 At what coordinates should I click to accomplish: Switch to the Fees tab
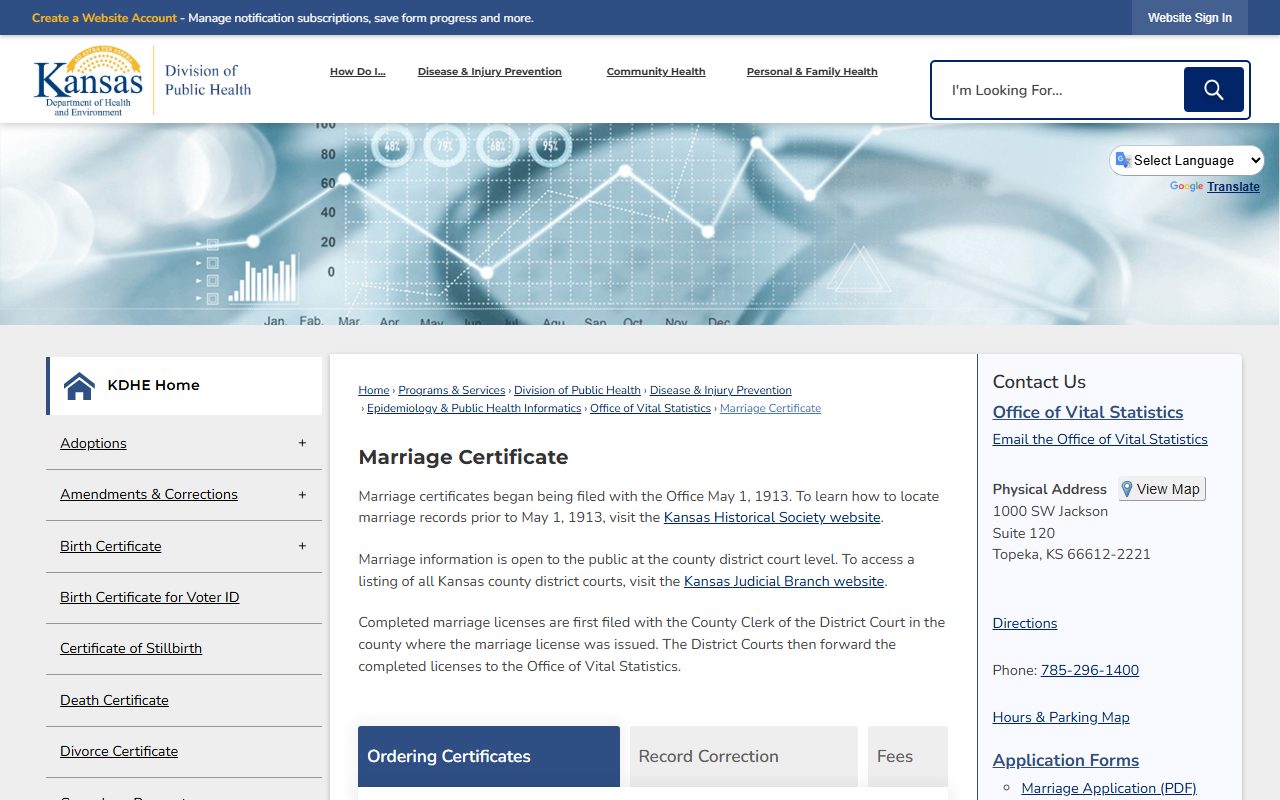pos(907,756)
